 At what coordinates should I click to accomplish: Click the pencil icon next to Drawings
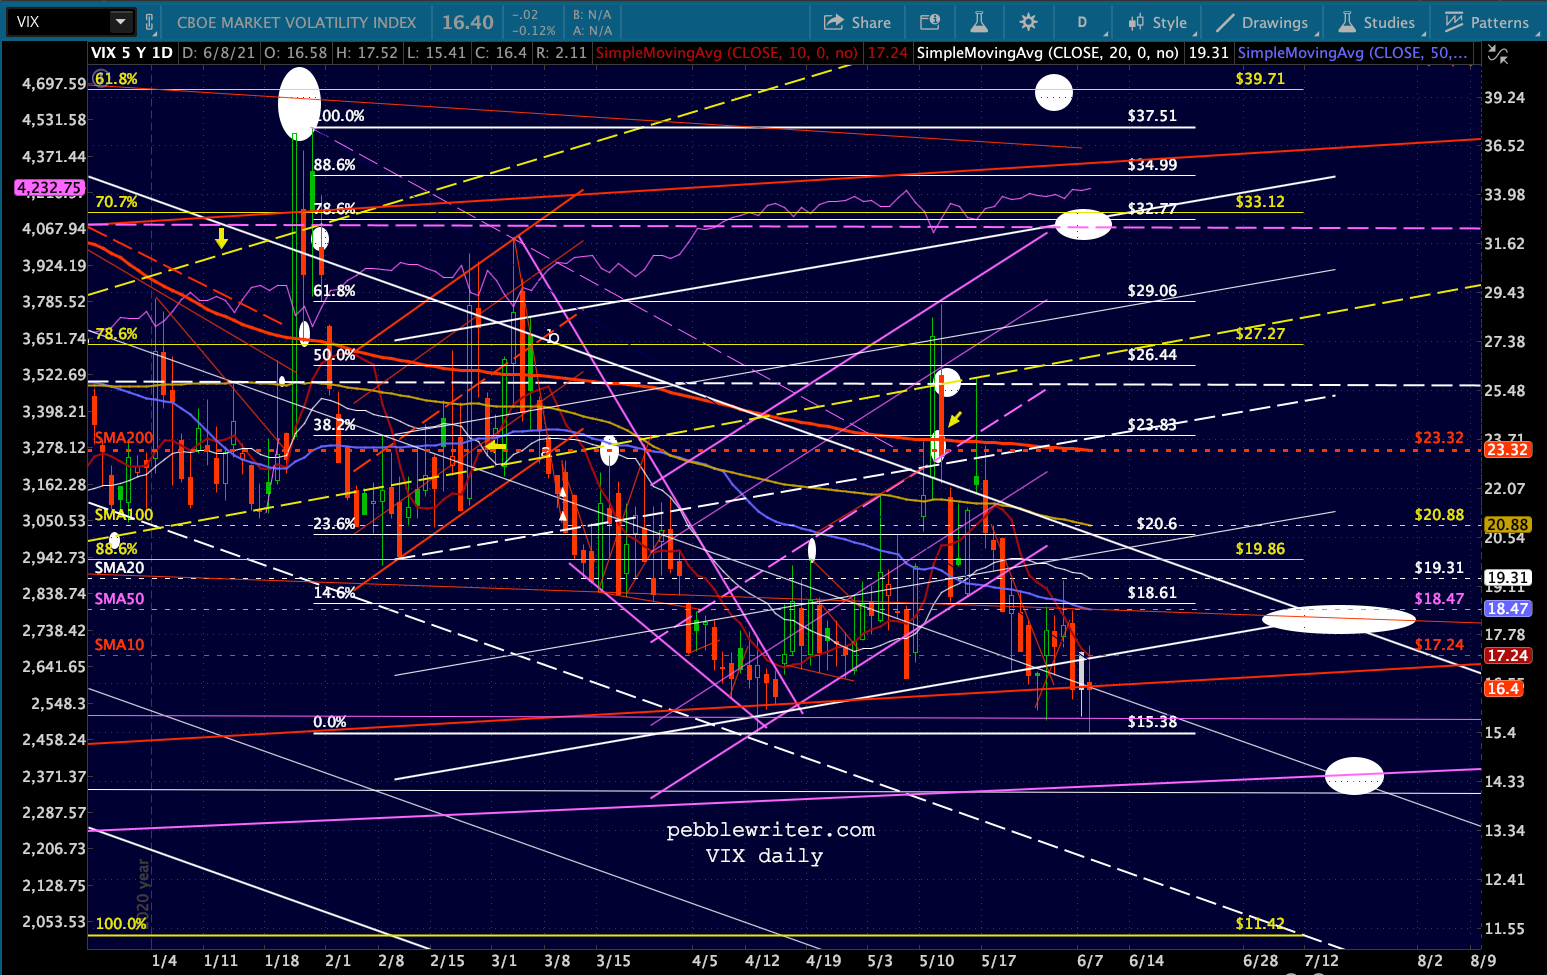tap(1224, 22)
